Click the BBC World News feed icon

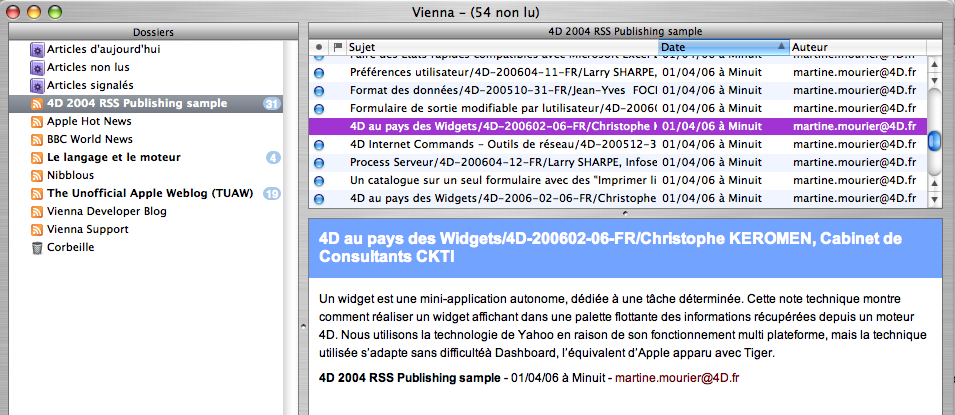(37, 139)
